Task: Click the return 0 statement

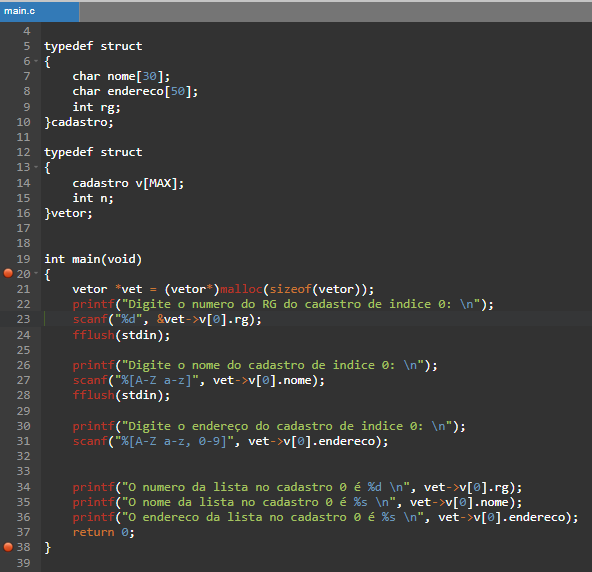Action: [103, 532]
